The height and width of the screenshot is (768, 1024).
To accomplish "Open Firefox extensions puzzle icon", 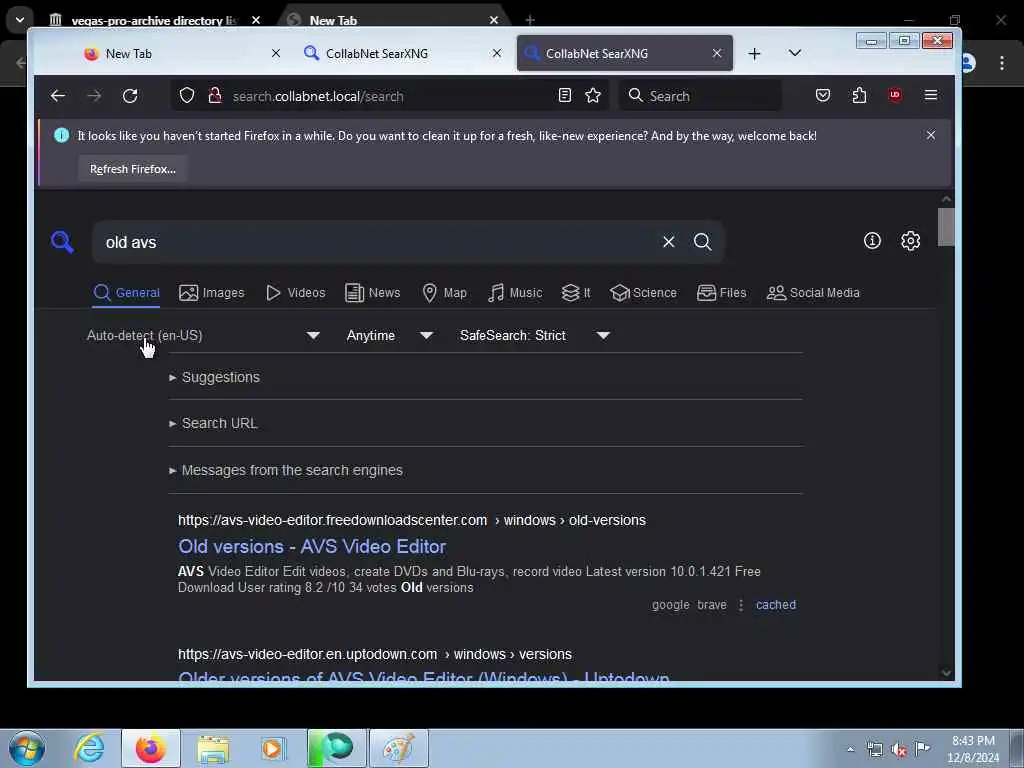I will pyautogui.click(x=859, y=95).
